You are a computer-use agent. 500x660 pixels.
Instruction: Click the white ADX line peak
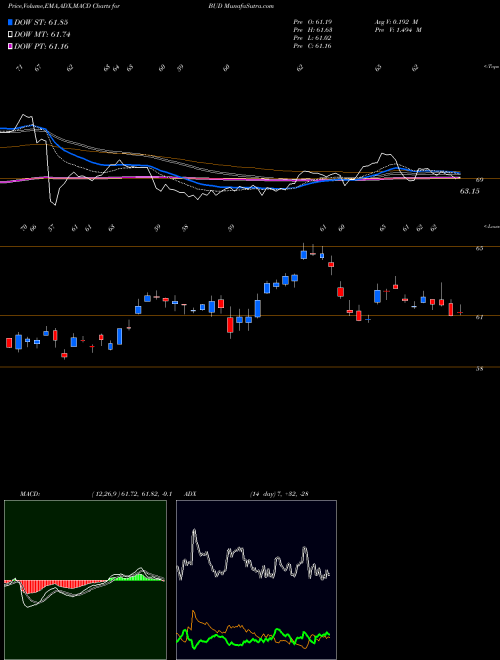pyautogui.click(x=194, y=531)
